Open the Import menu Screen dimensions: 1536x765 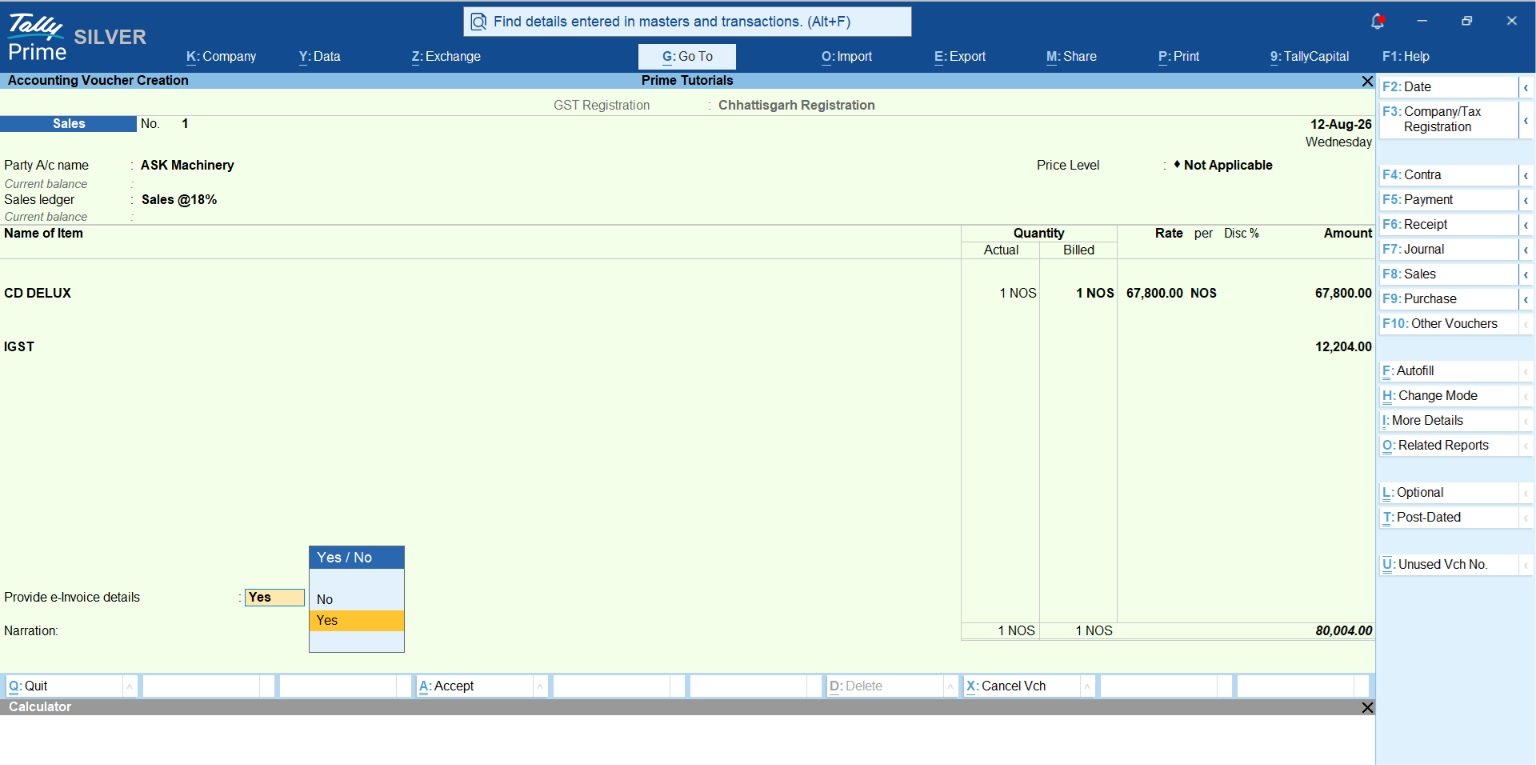[847, 57]
